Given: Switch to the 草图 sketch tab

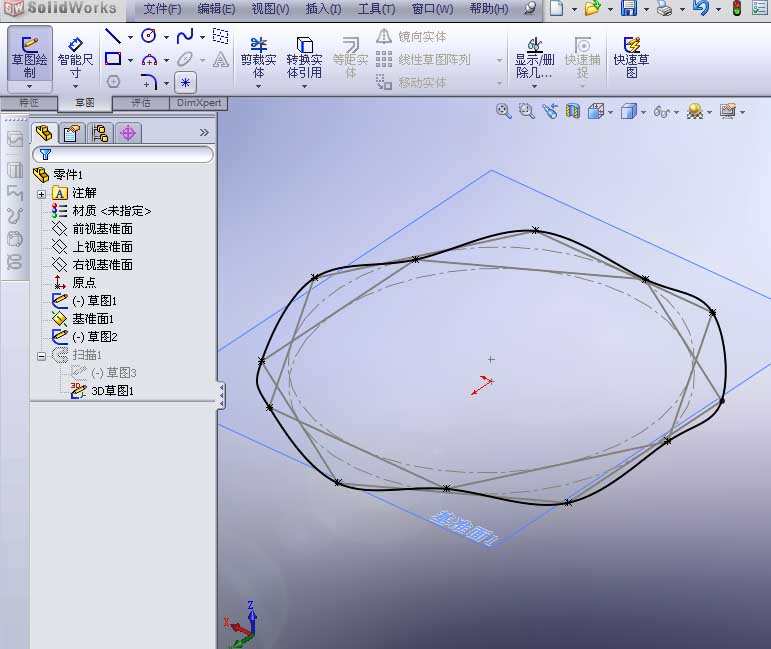Looking at the screenshot, I should pos(85,103).
